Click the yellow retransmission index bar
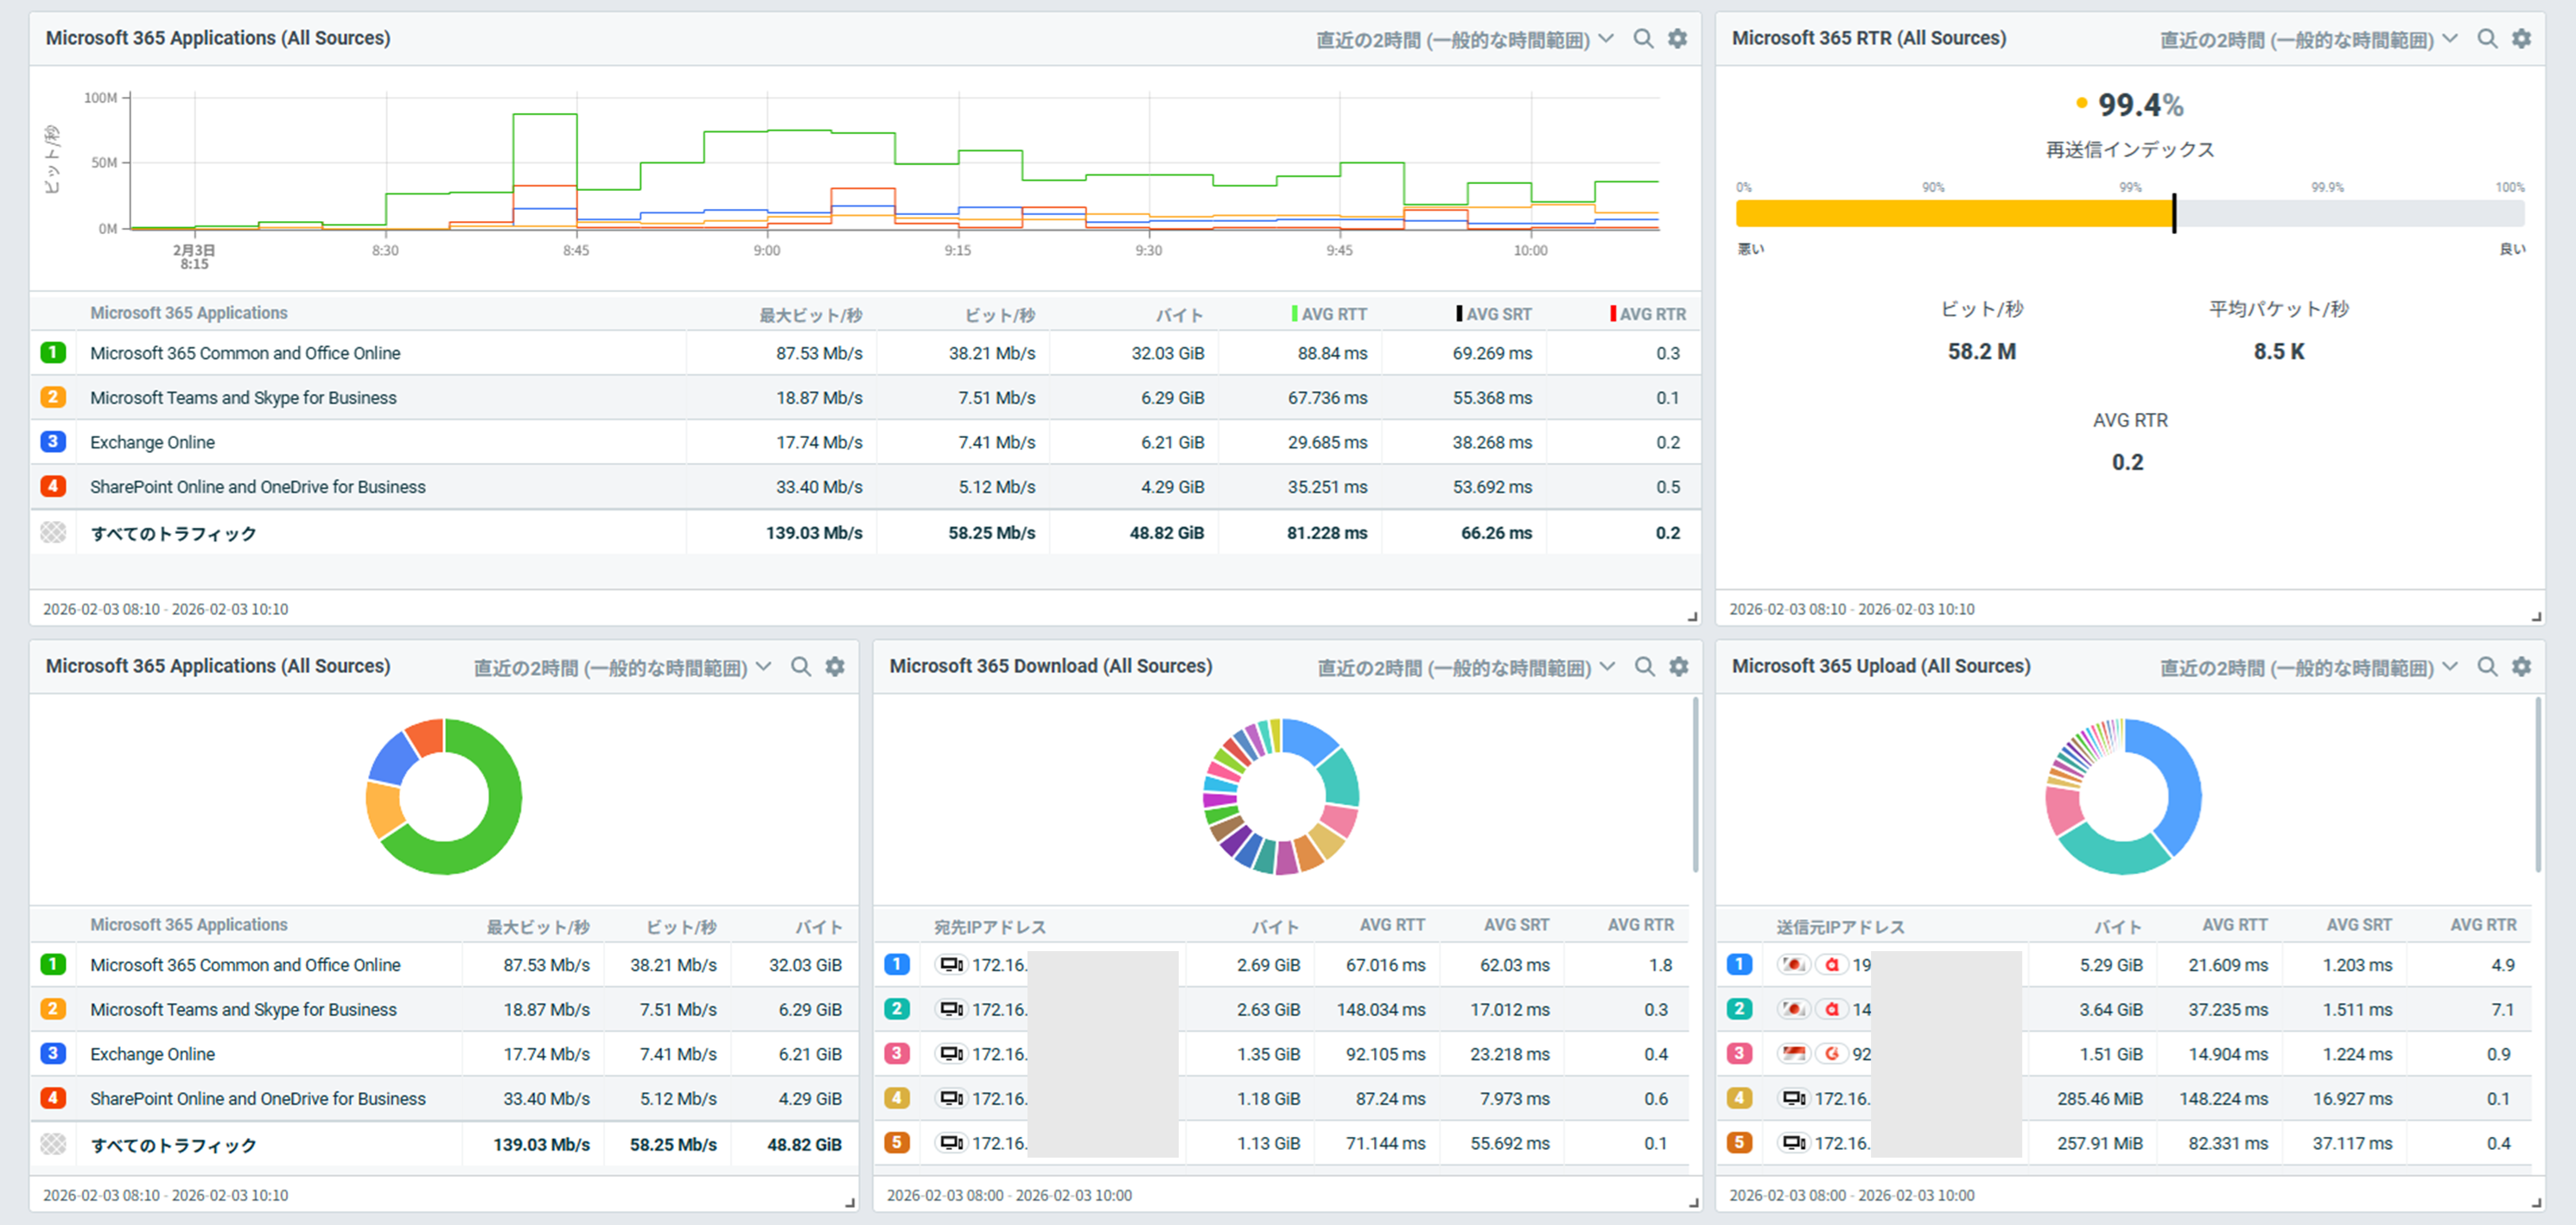The width and height of the screenshot is (2576, 1225). point(1953,213)
